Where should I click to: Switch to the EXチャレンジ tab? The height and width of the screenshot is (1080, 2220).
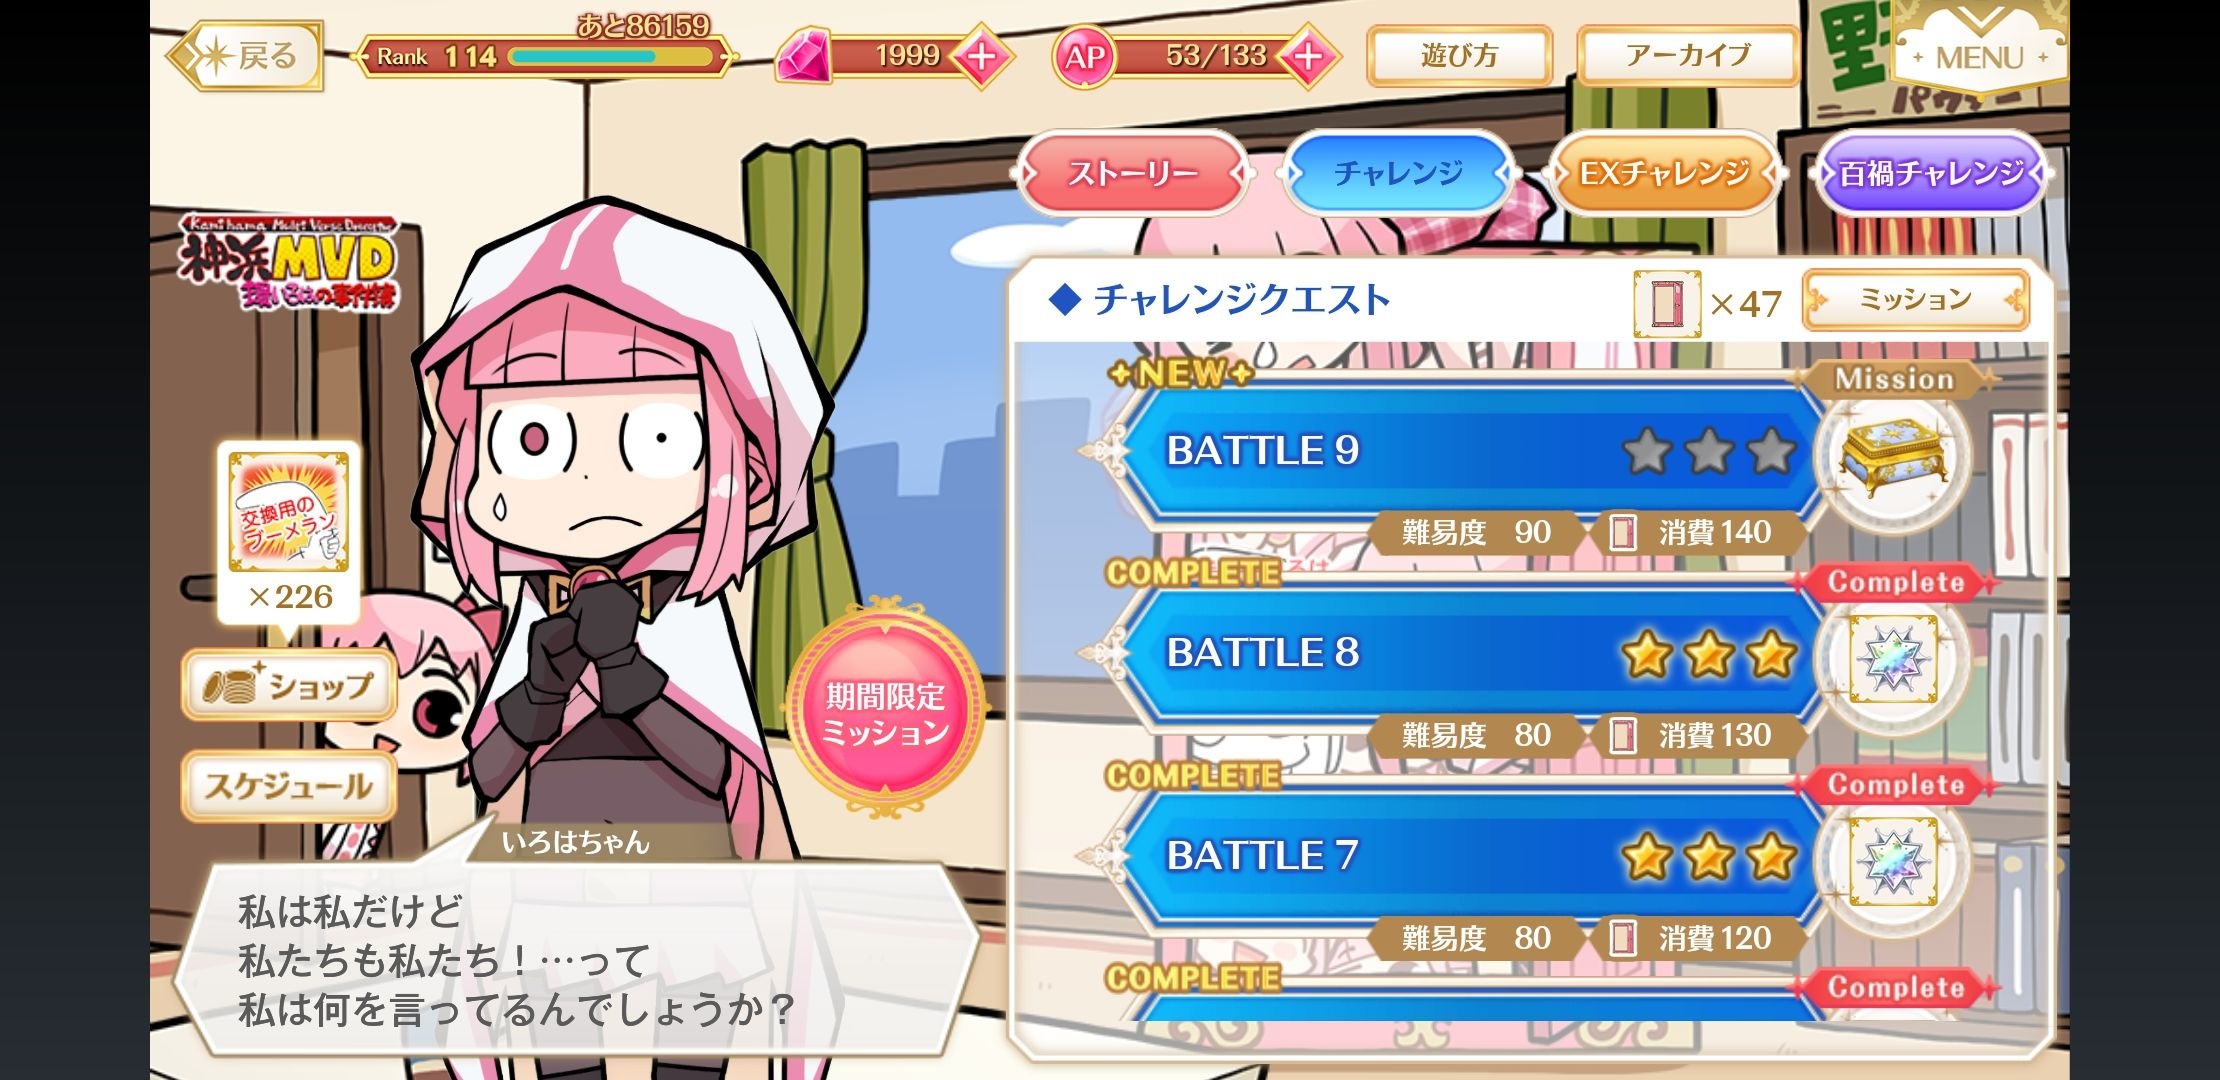tap(1664, 174)
